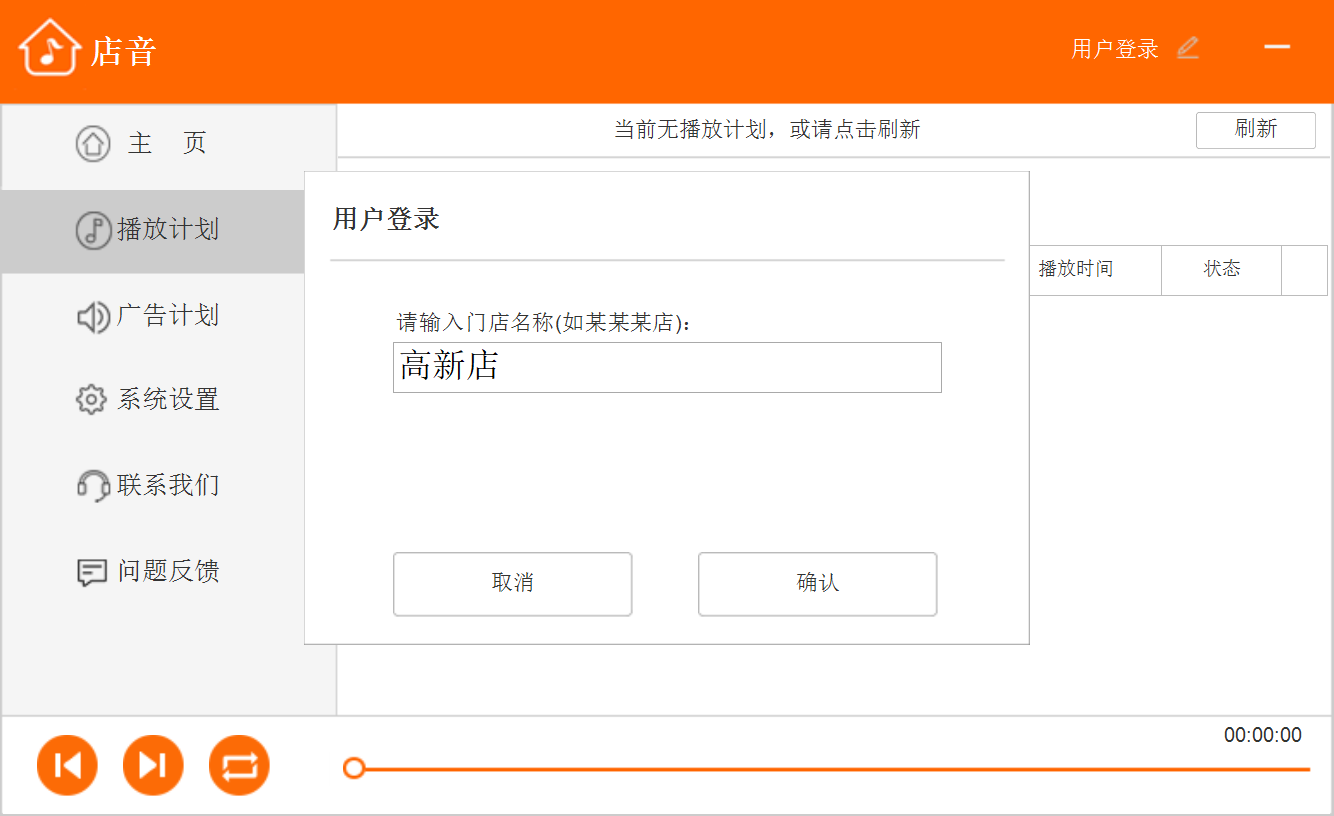The image size is (1334, 816).
Task: Click 确认 in the login dialog
Action: 818,584
